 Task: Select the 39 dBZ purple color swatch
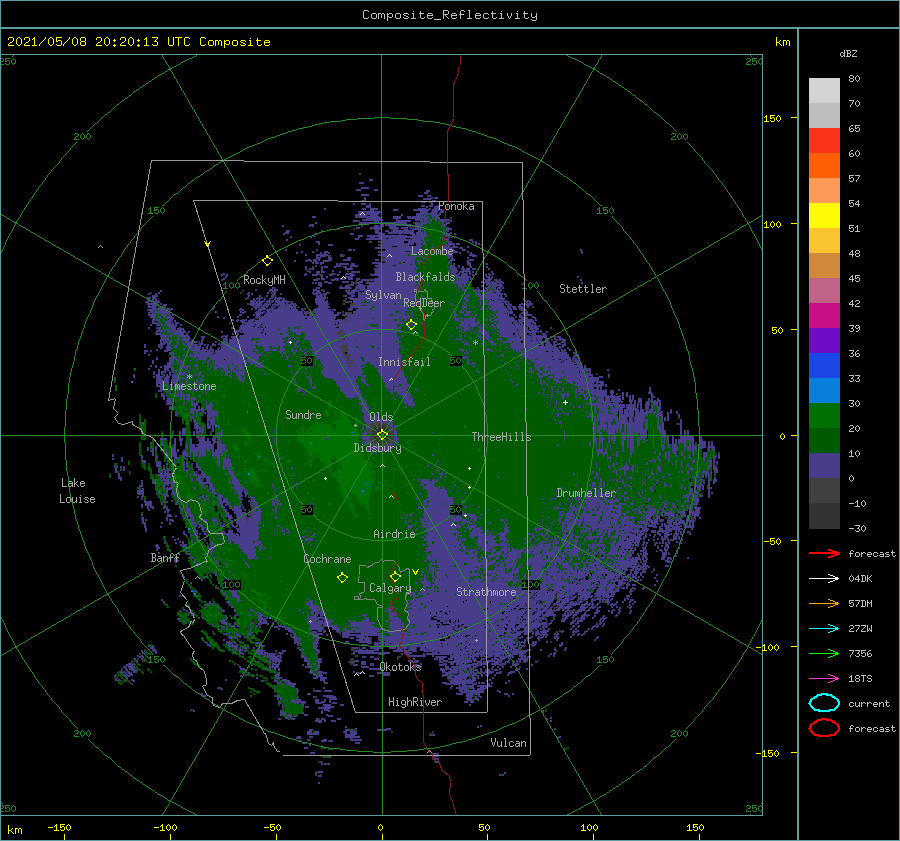pyautogui.click(x=824, y=340)
